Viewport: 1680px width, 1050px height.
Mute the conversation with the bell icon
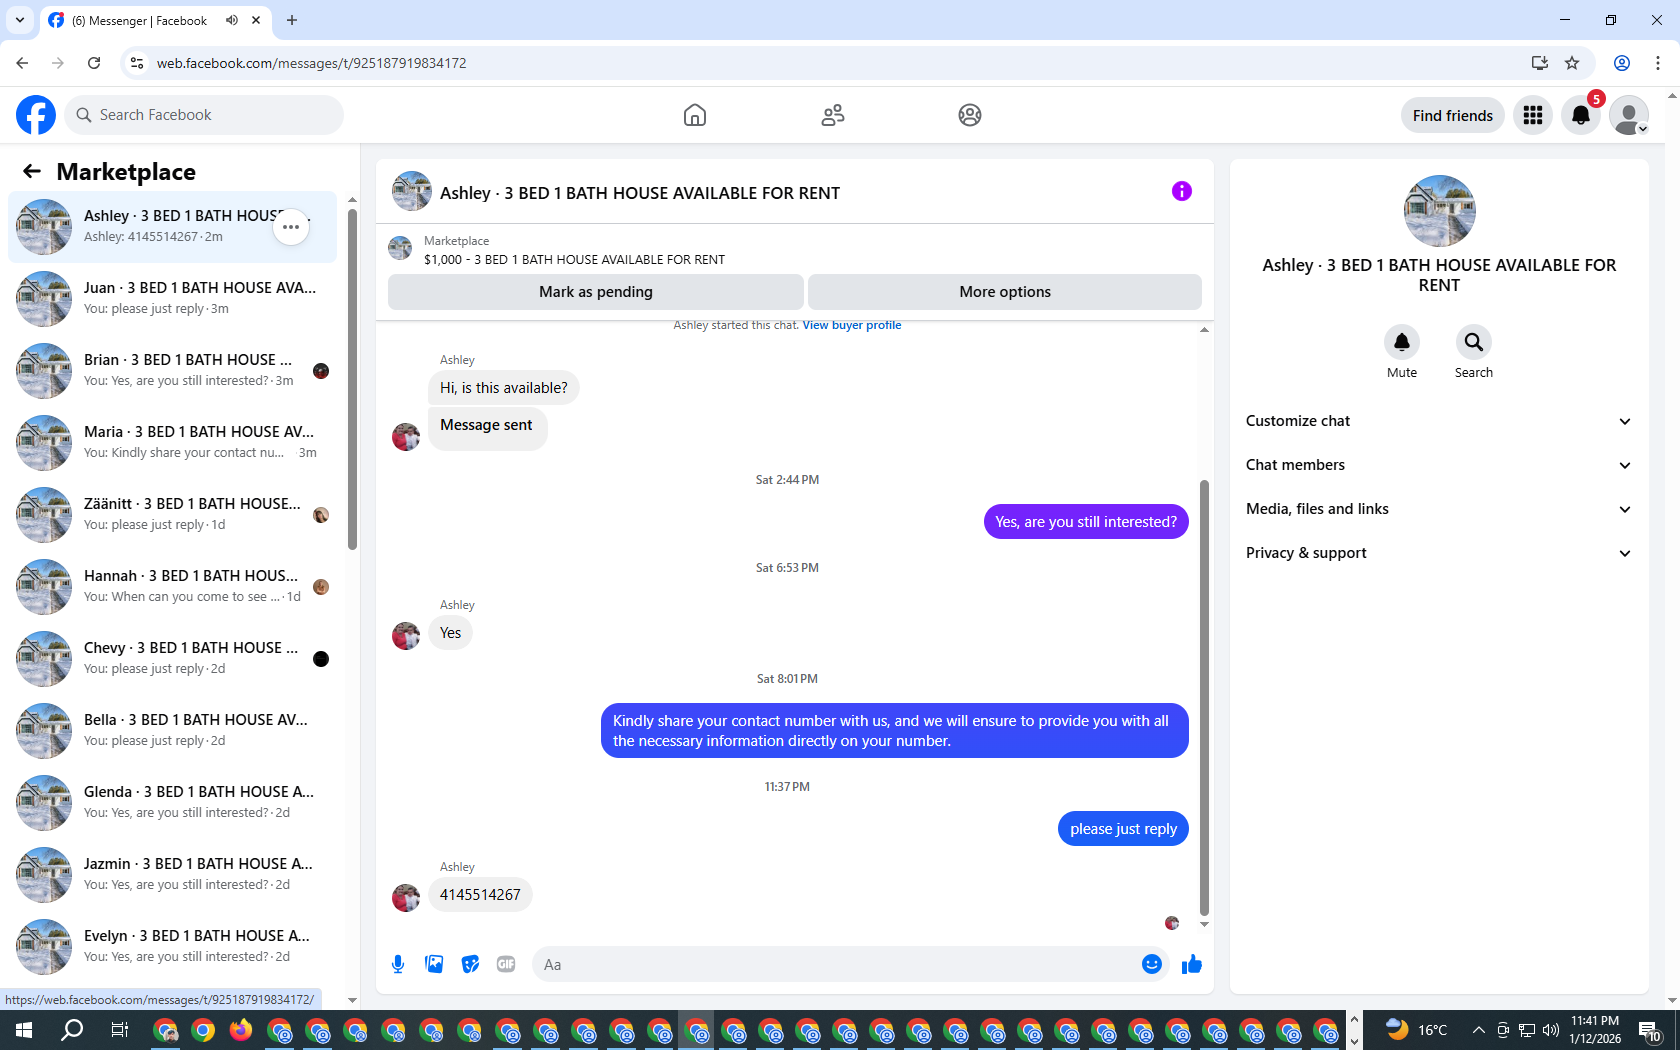pyautogui.click(x=1402, y=342)
